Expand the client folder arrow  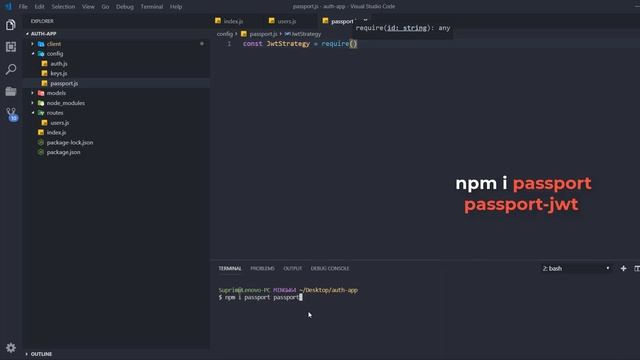[x=33, y=44]
